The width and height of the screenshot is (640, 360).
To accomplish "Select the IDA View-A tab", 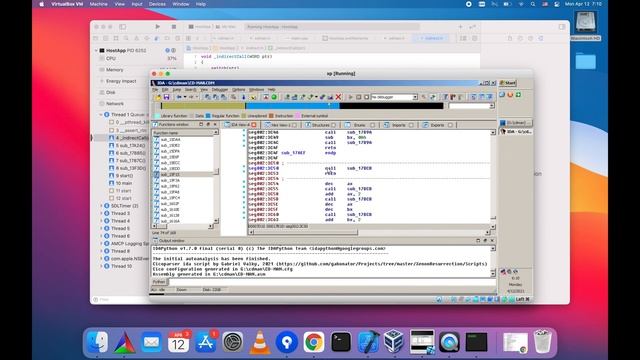I will tap(240, 125).
